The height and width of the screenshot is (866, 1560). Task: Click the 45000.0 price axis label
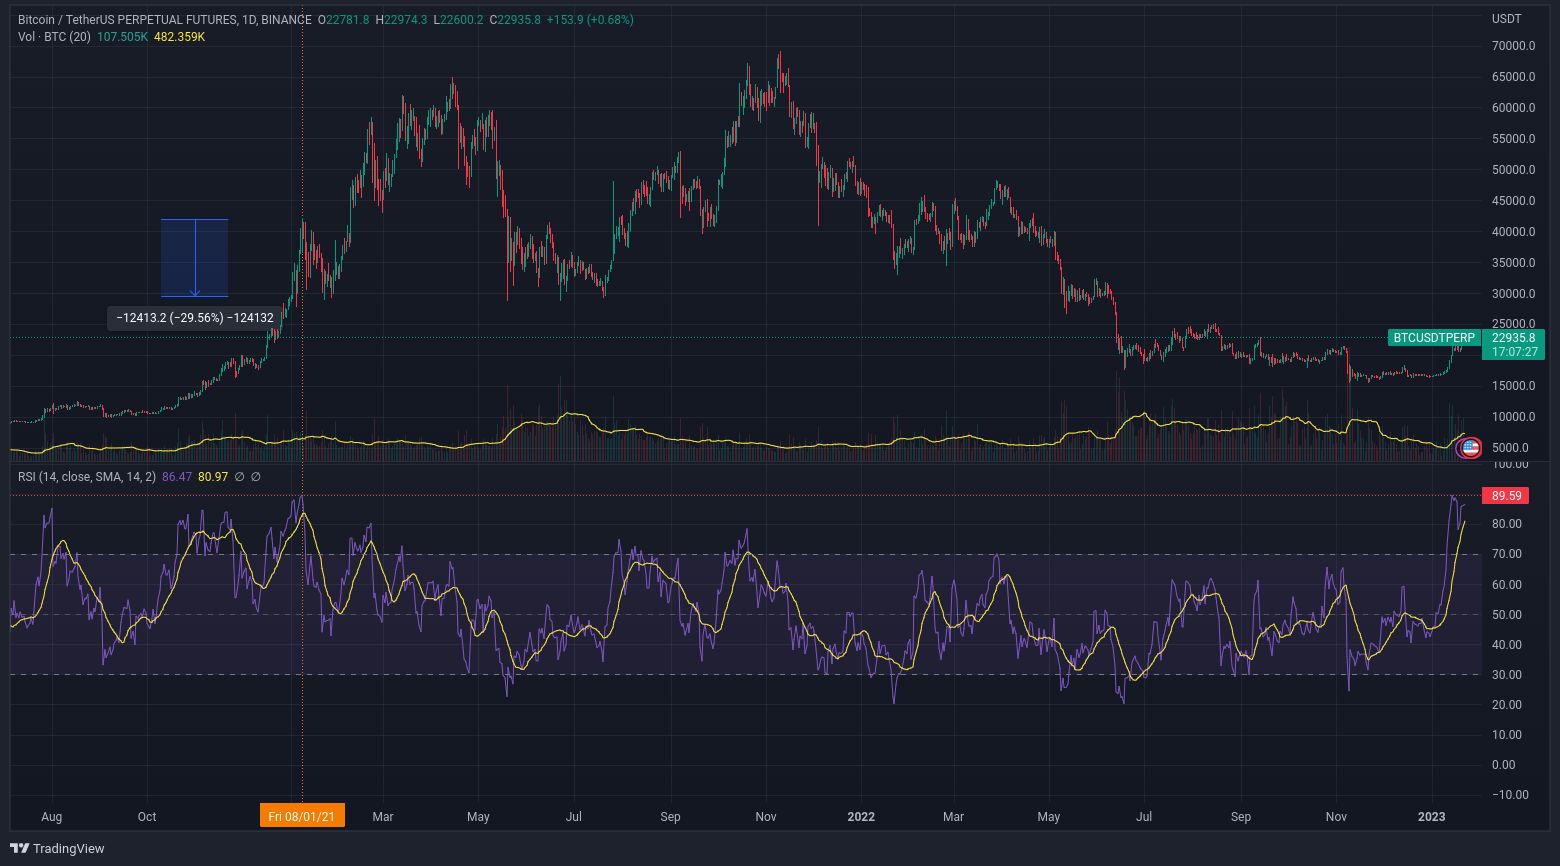(1513, 201)
